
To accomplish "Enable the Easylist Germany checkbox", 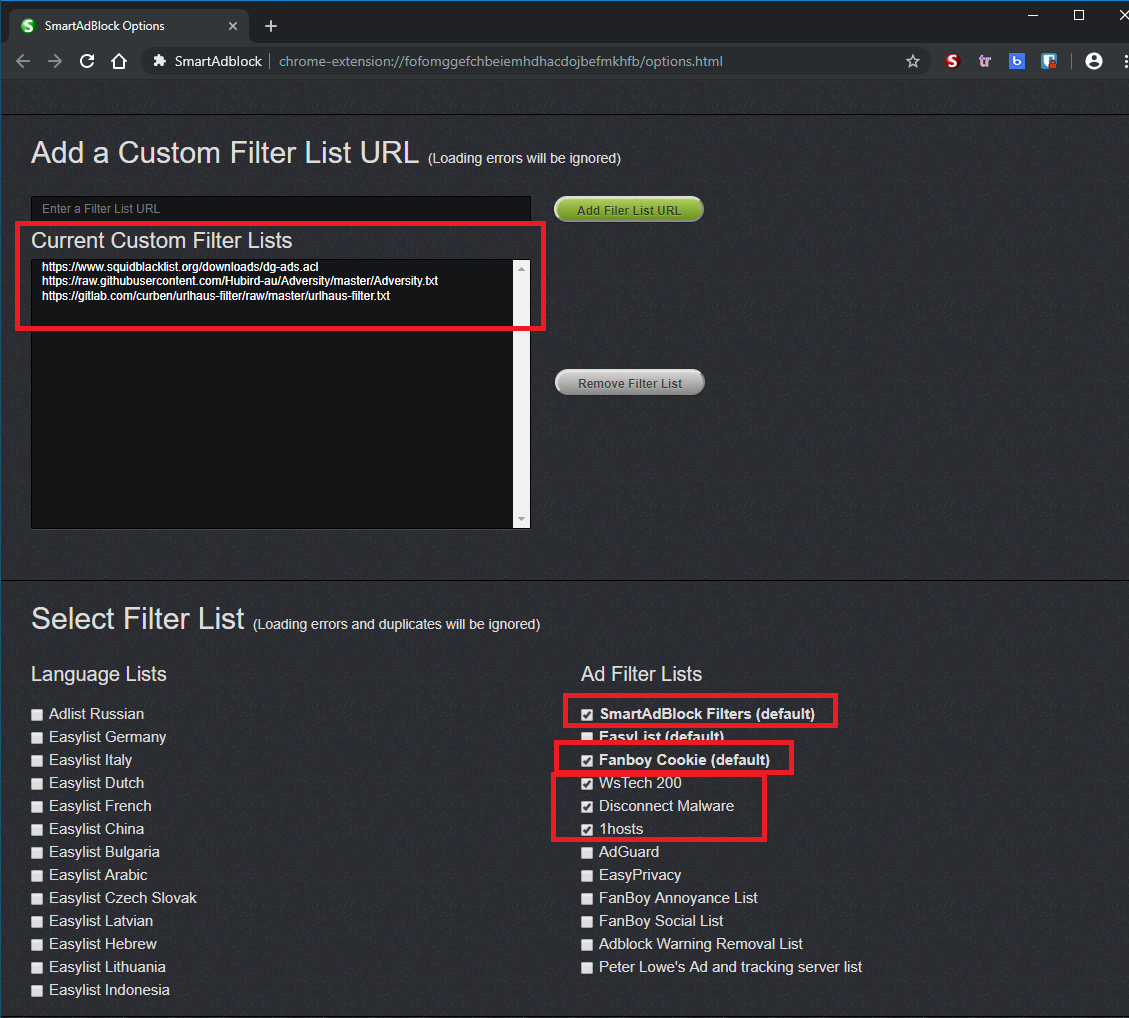I will [x=37, y=738].
